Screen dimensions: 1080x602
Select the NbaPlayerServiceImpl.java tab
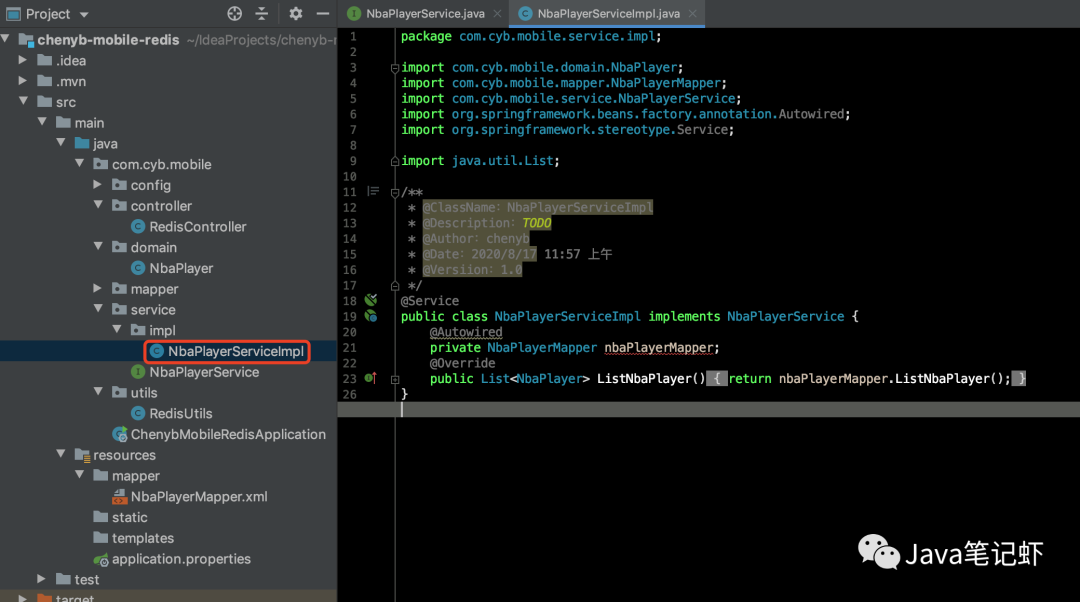click(607, 14)
